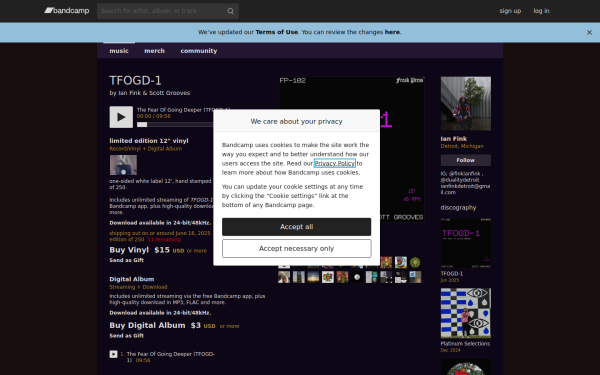Play the album with the large play button
The height and width of the screenshot is (375, 600).
[x=121, y=117]
